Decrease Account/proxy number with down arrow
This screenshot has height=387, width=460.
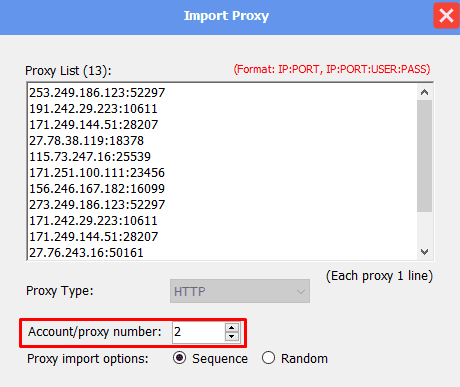(232, 336)
